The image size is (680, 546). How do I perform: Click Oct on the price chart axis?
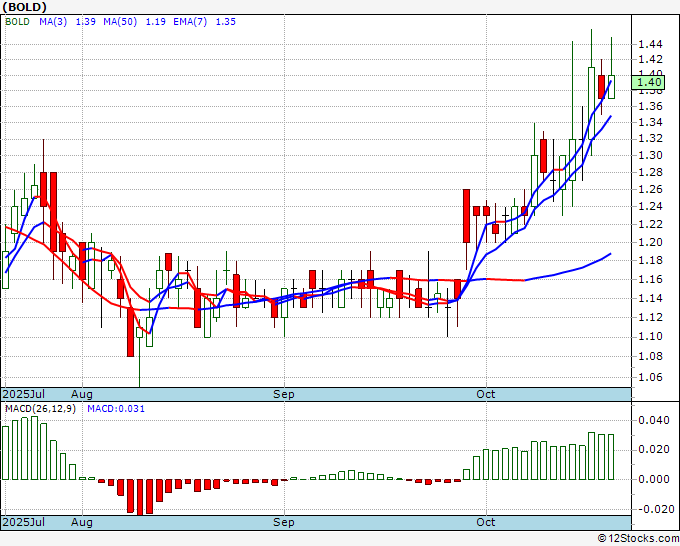pyautogui.click(x=486, y=394)
